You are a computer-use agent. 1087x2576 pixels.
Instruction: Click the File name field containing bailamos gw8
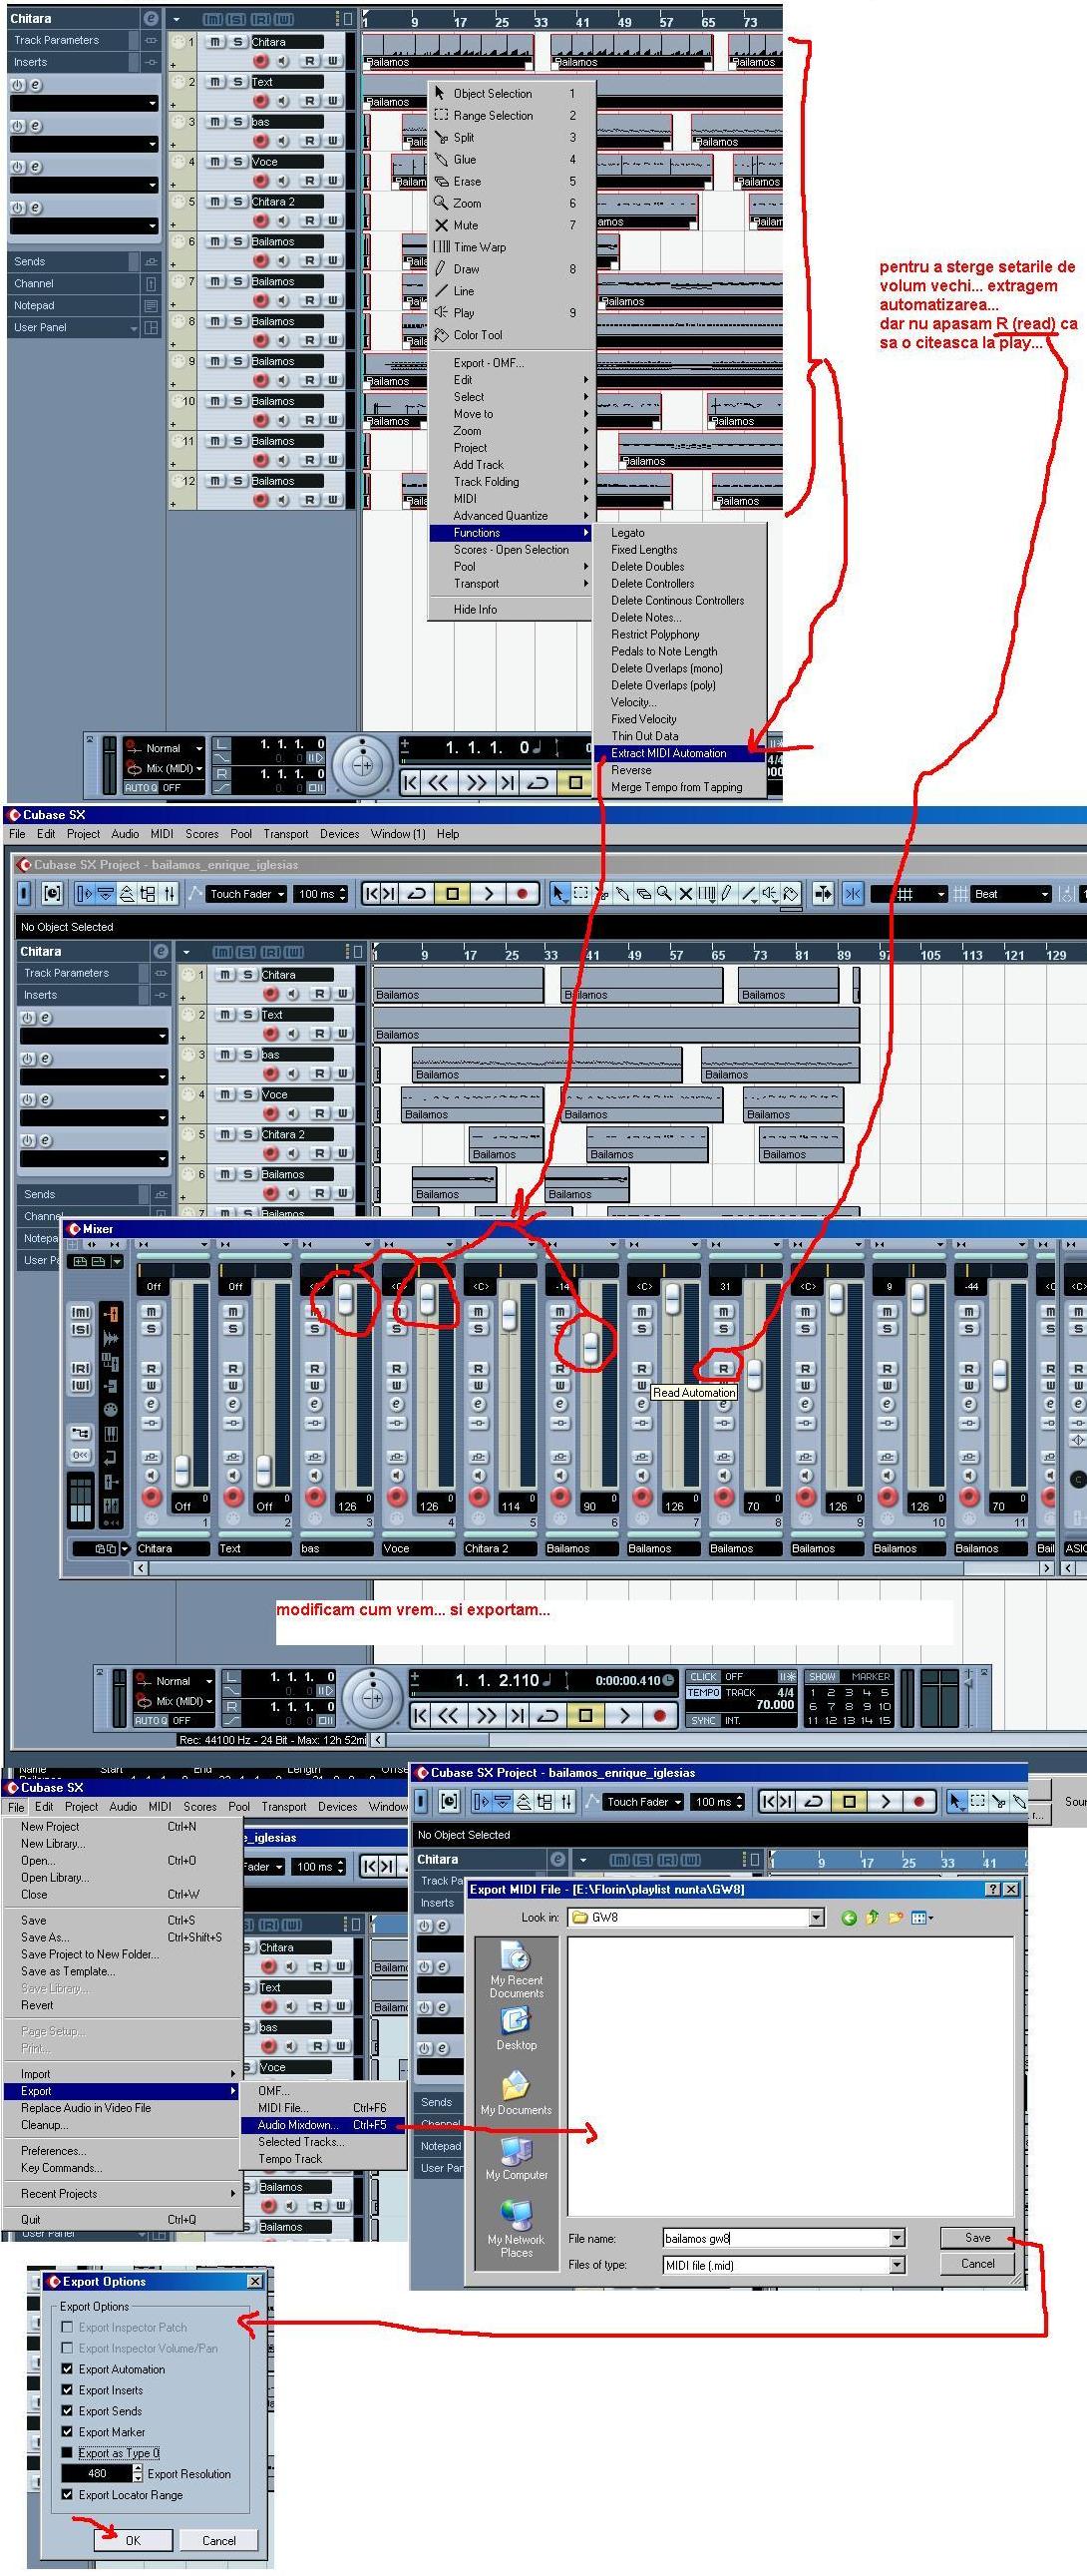[775, 2238]
